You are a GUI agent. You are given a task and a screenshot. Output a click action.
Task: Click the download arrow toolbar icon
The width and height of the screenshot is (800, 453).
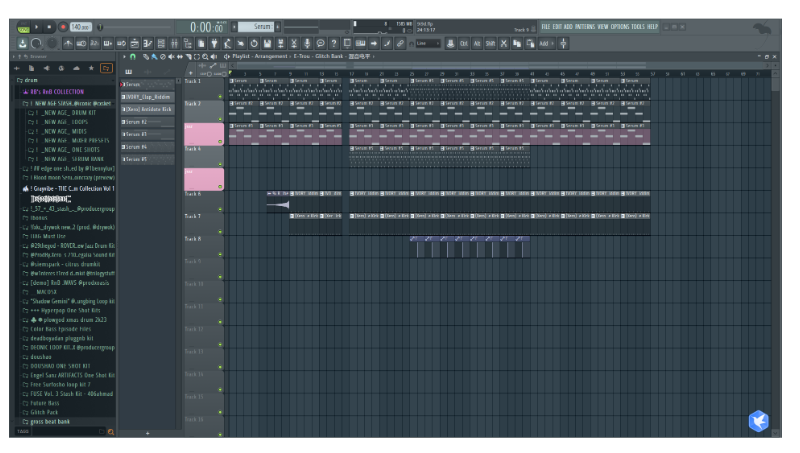pos(22,44)
